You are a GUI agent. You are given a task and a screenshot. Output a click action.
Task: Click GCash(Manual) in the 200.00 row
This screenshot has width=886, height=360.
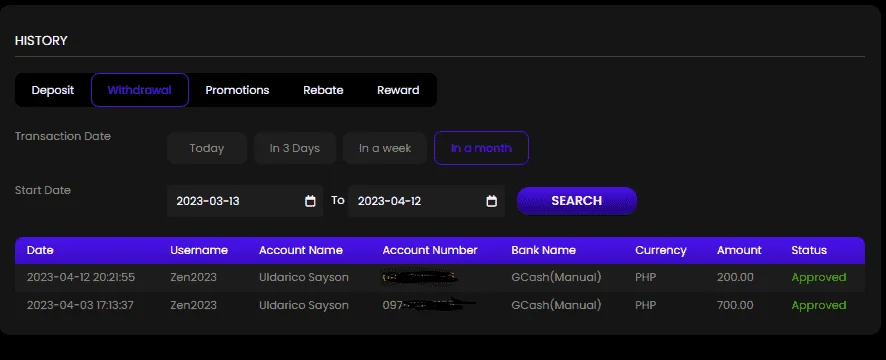556,277
